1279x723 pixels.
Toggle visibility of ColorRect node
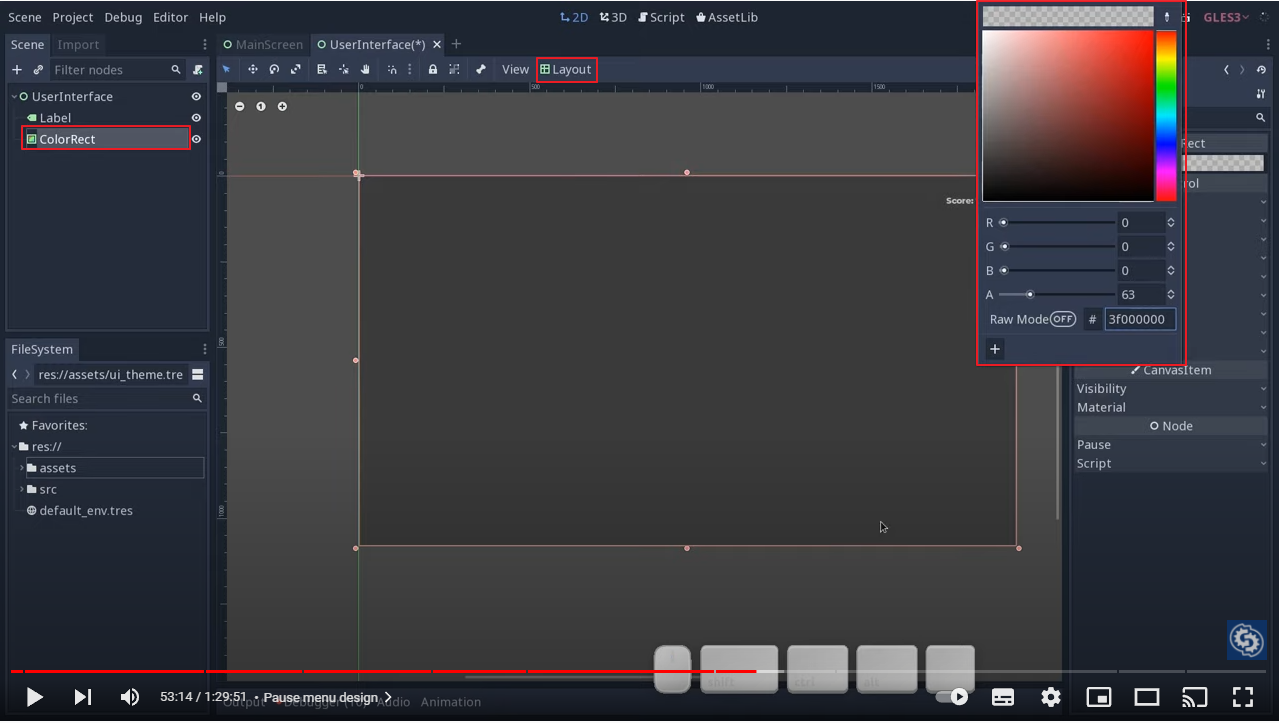click(x=196, y=139)
